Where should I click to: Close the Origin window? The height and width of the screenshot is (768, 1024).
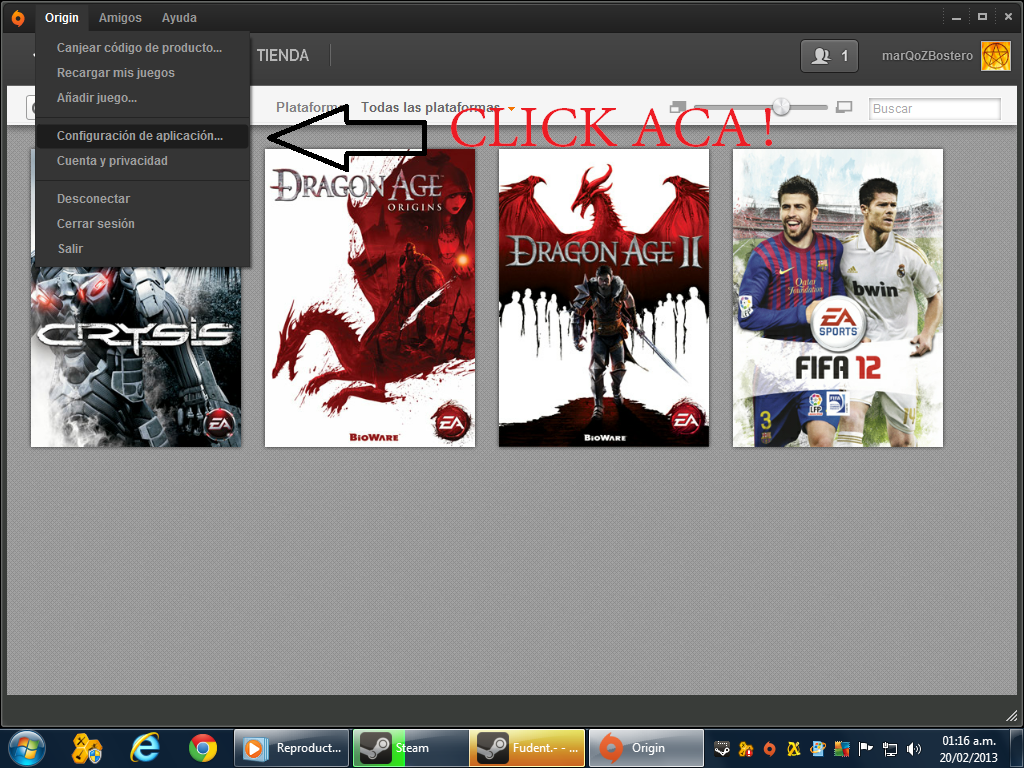(1008, 17)
